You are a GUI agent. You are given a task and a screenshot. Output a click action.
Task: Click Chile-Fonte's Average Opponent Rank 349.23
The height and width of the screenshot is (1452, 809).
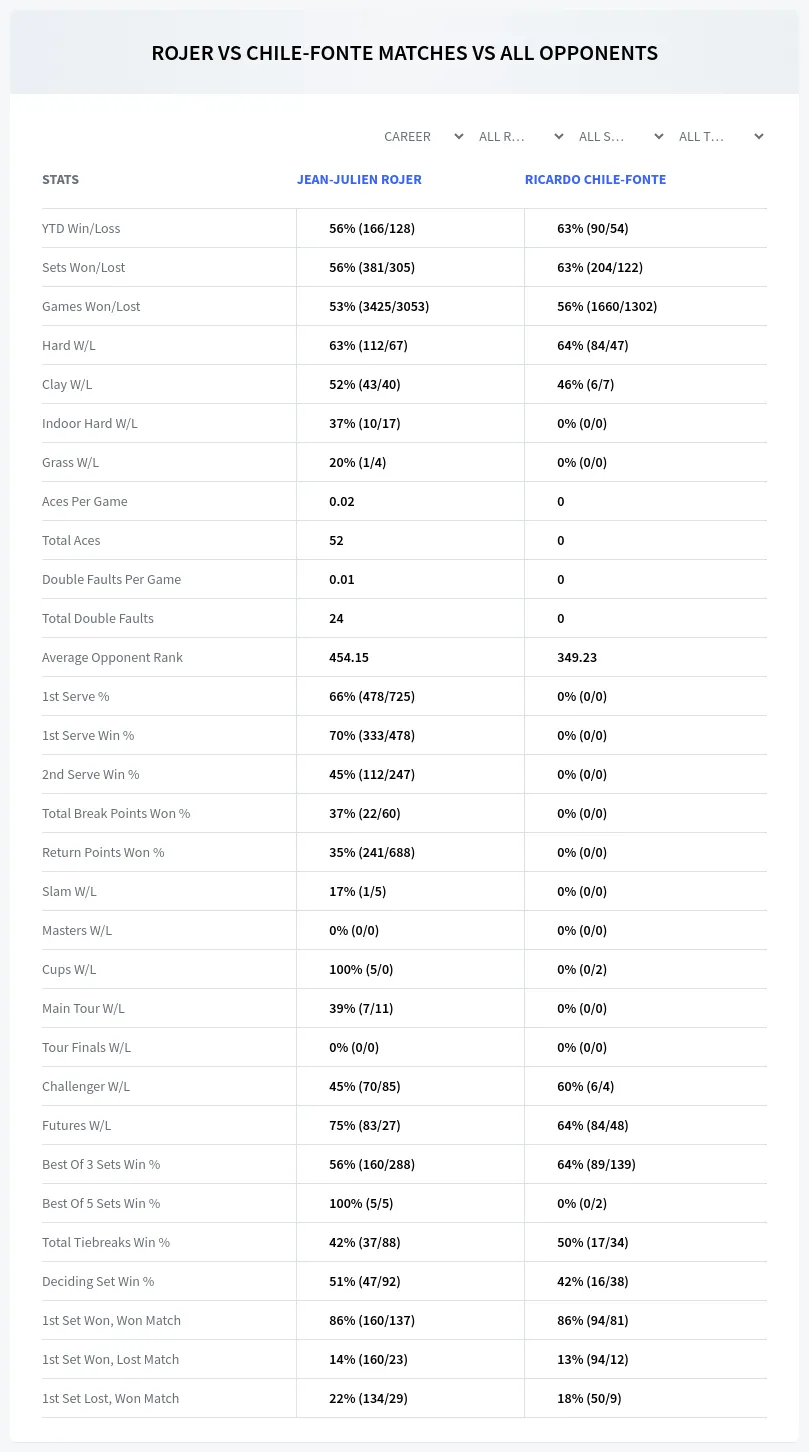(x=577, y=657)
